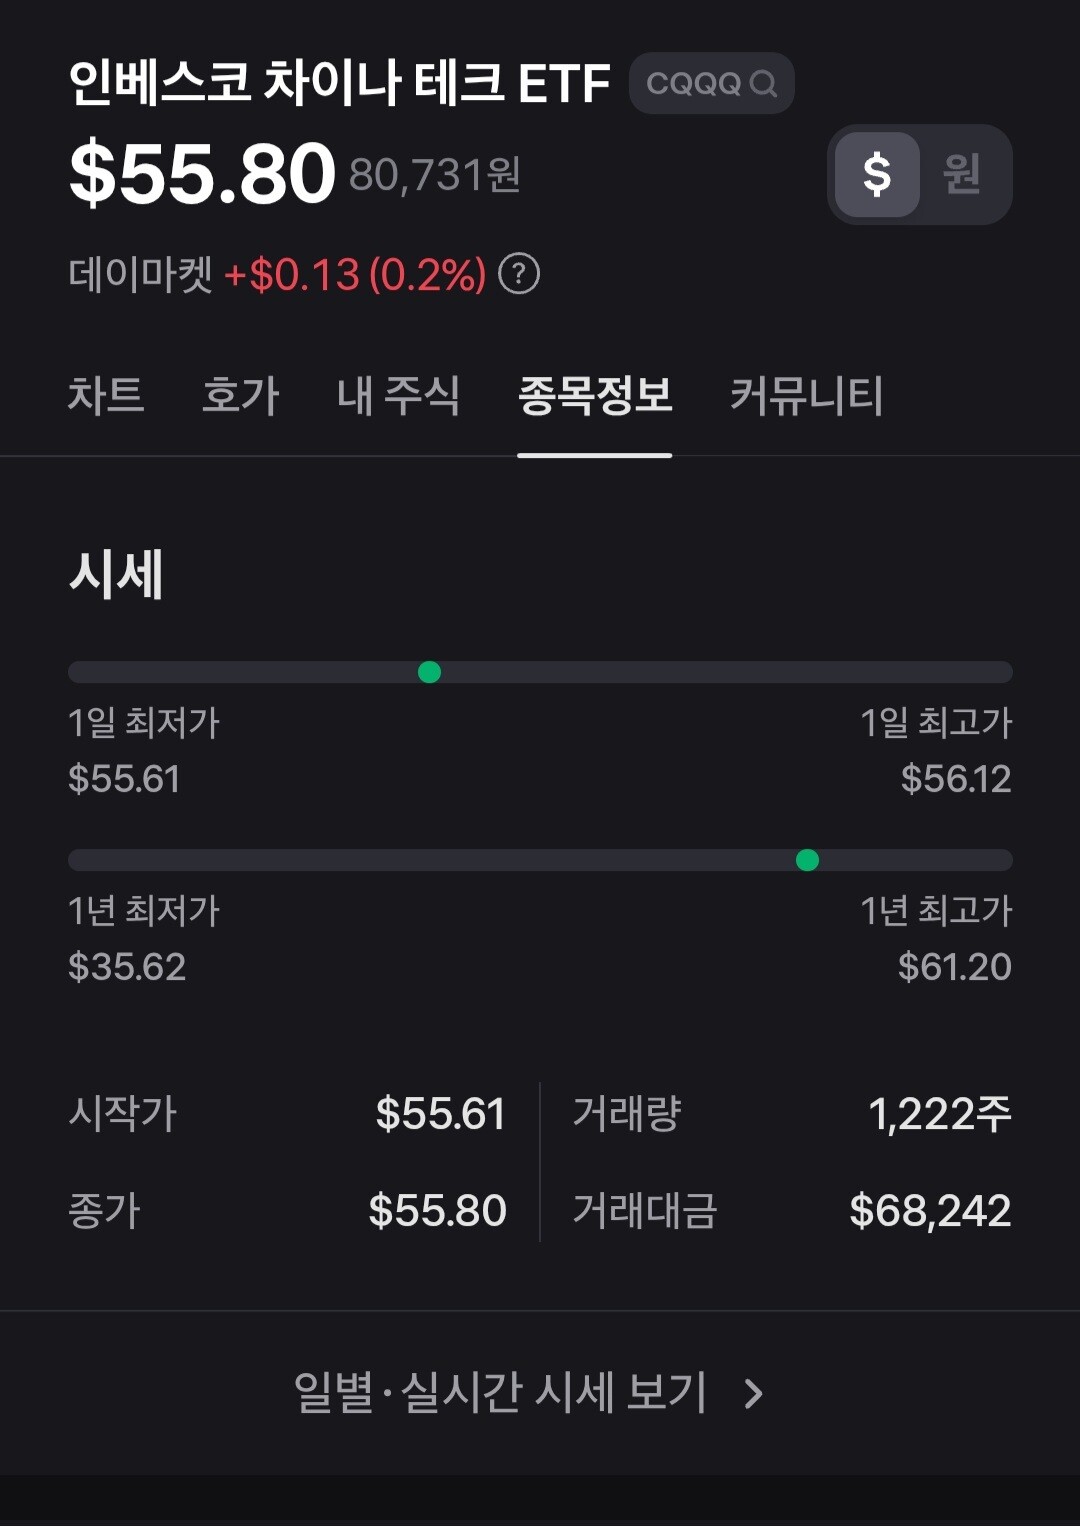Switch currency display to 원

(961, 174)
